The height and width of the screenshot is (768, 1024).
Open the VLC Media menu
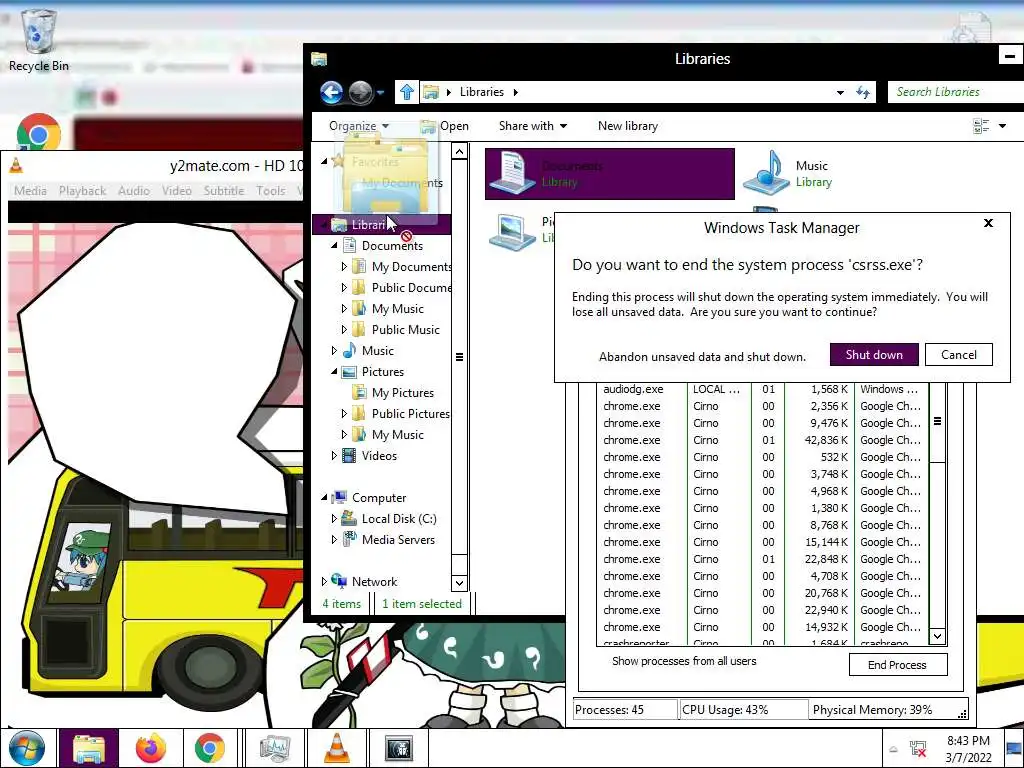[x=30, y=191]
